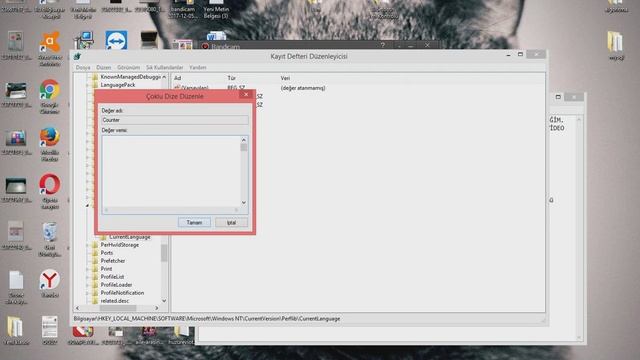Click the folder icon beside Prefetcher

tap(95, 261)
